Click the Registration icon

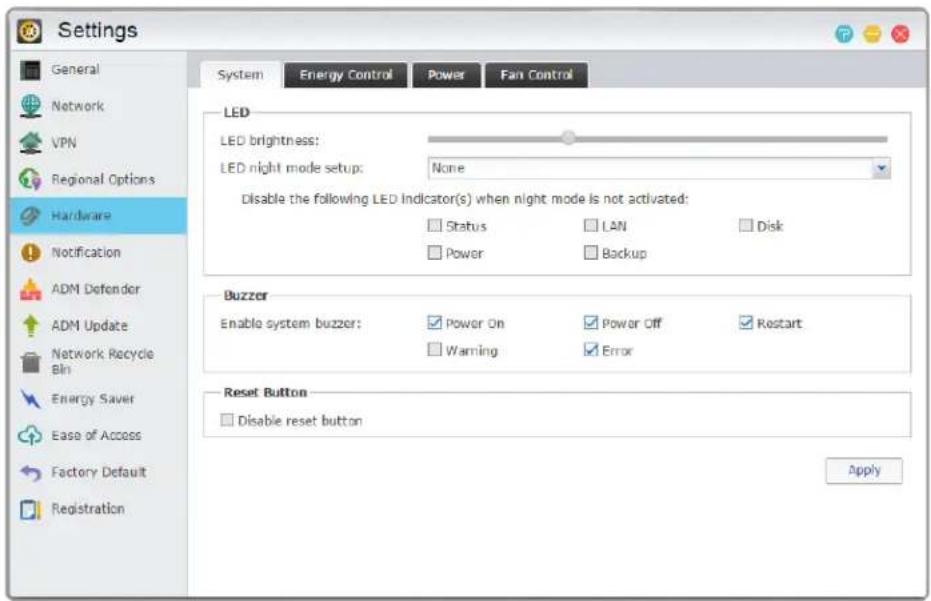pyautogui.click(x=30, y=510)
